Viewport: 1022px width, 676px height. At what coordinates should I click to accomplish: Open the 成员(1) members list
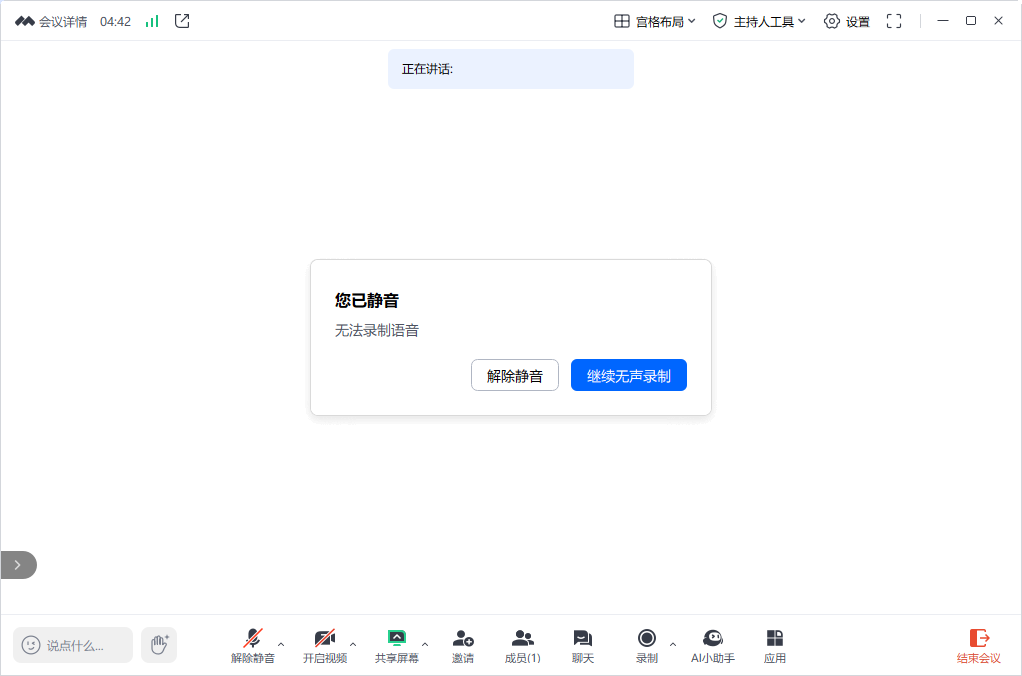(523, 646)
